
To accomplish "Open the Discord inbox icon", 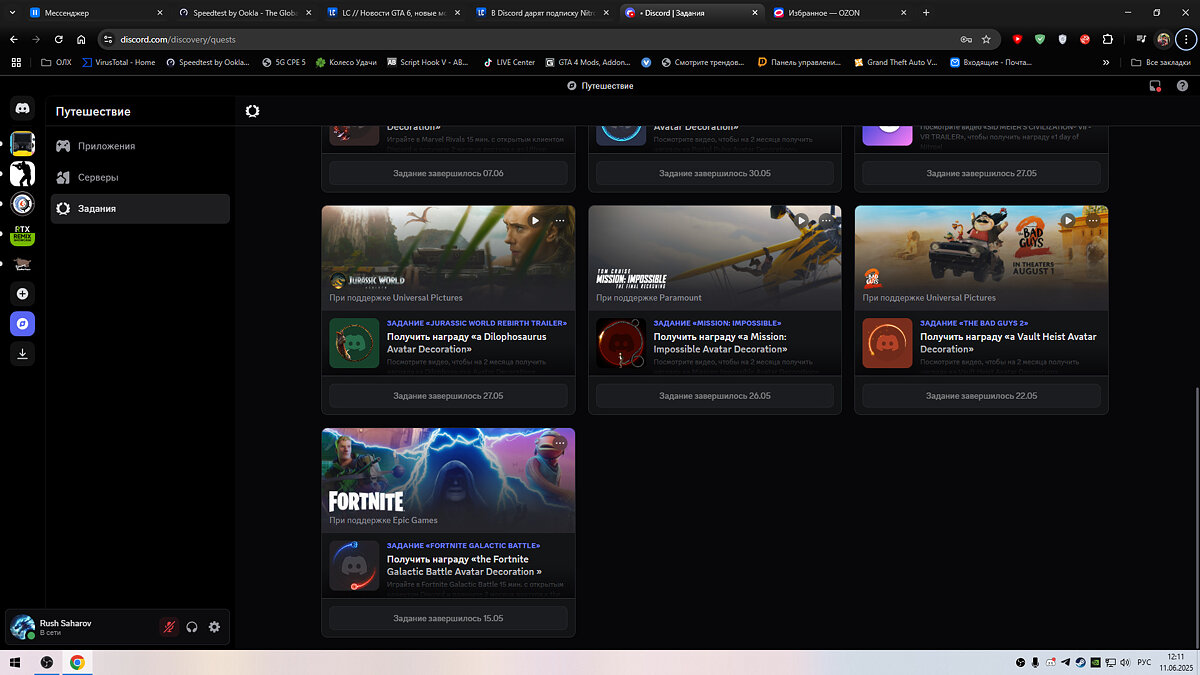I will pyautogui.click(x=1155, y=86).
